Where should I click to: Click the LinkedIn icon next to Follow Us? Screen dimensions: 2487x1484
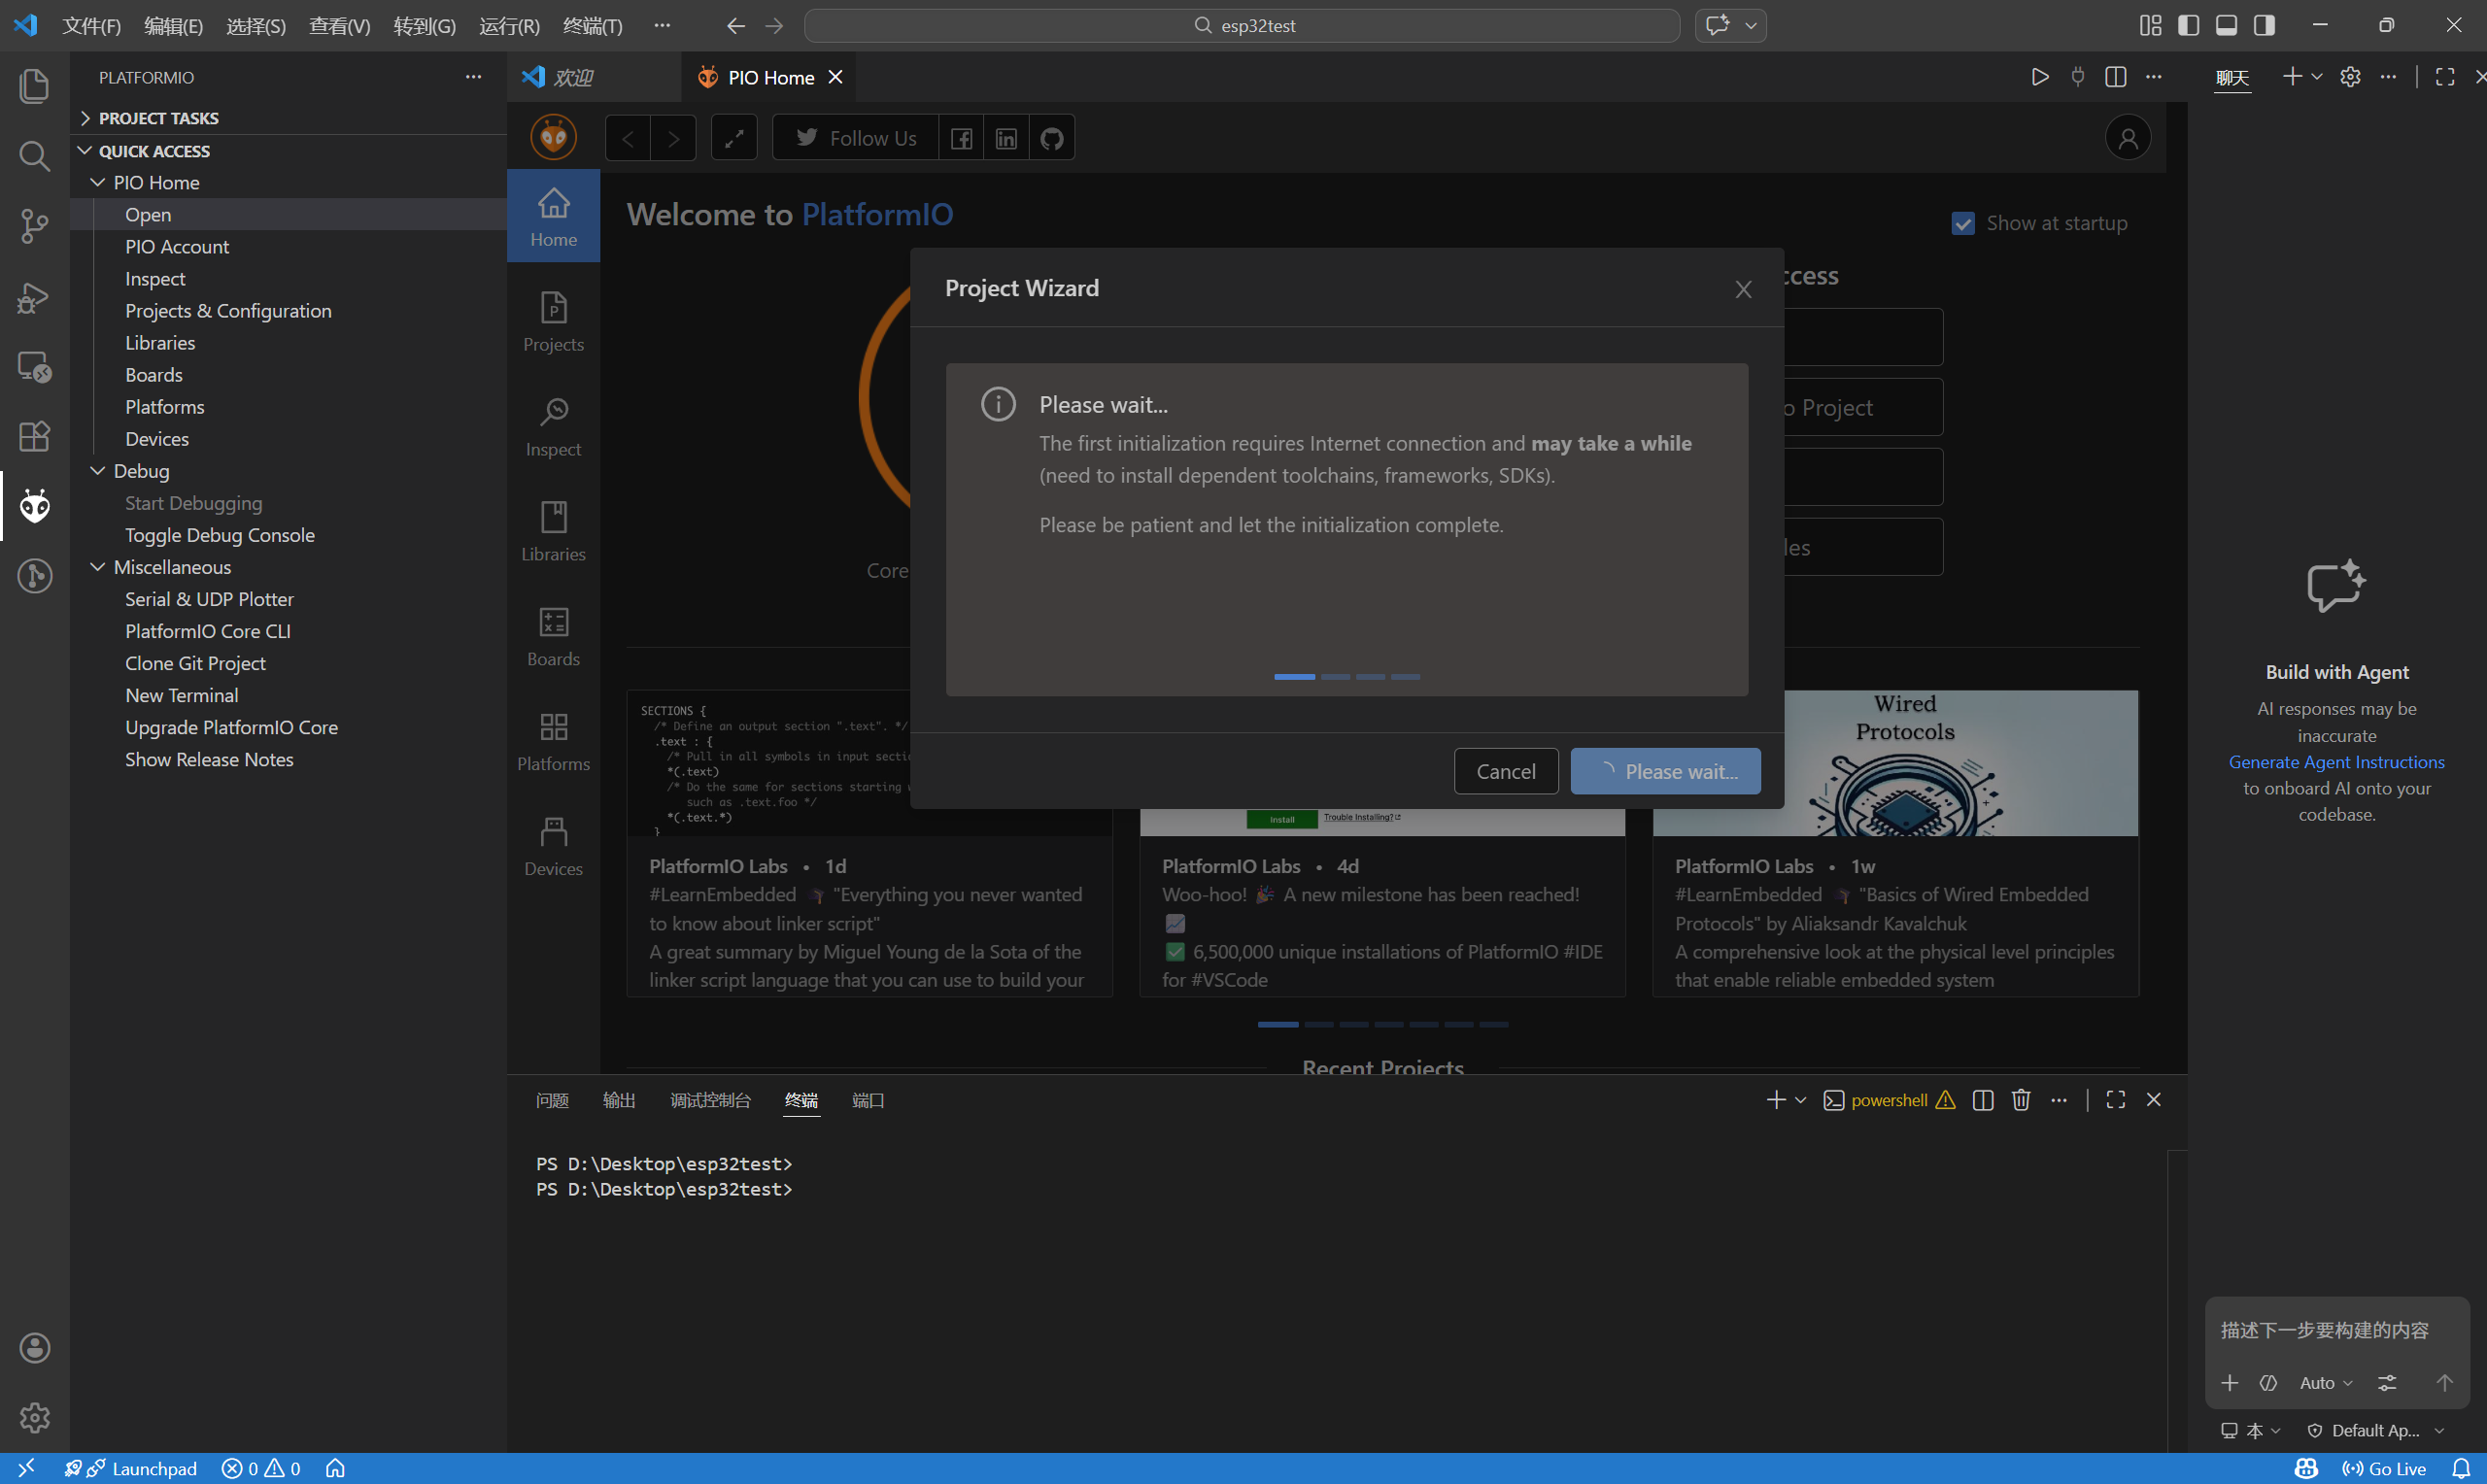[1006, 138]
